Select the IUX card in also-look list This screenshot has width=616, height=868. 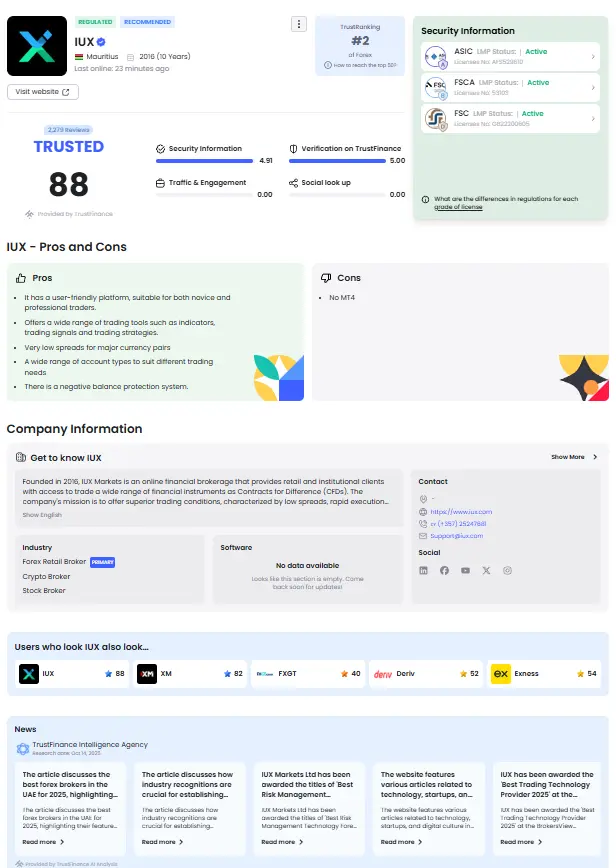click(x=72, y=674)
